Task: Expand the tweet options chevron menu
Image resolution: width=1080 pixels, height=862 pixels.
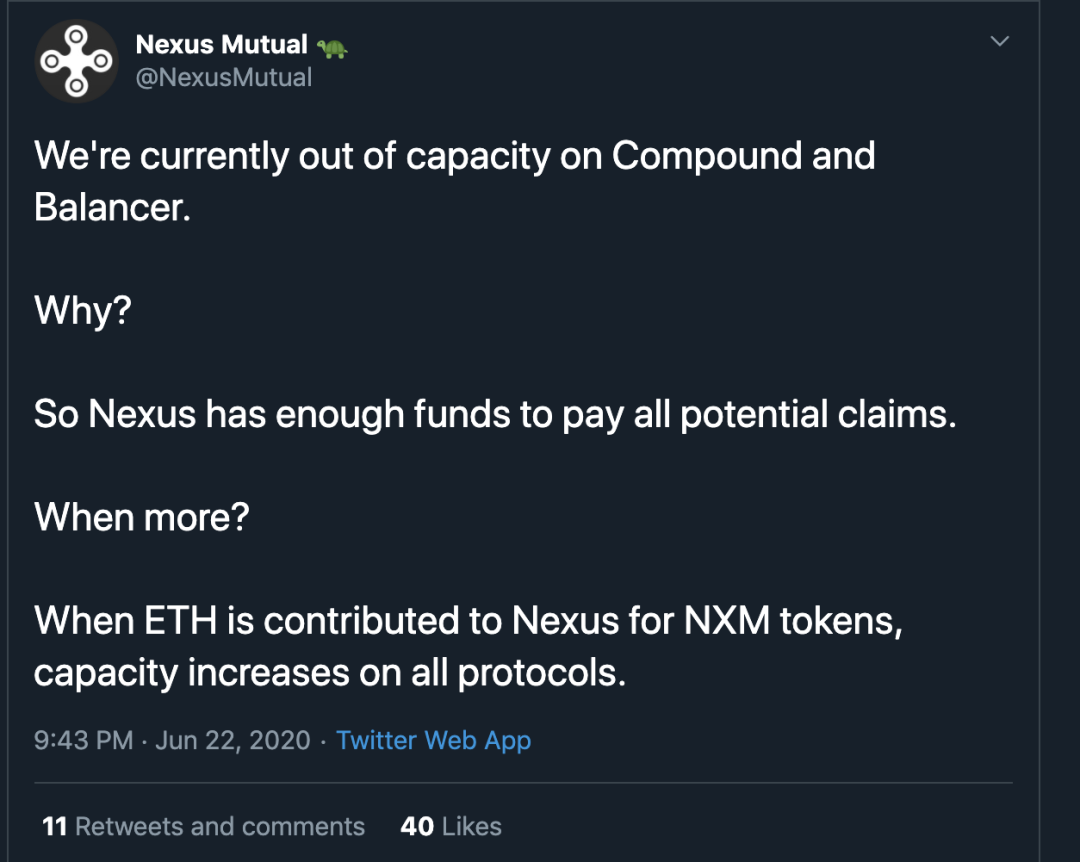Action: (999, 41)
